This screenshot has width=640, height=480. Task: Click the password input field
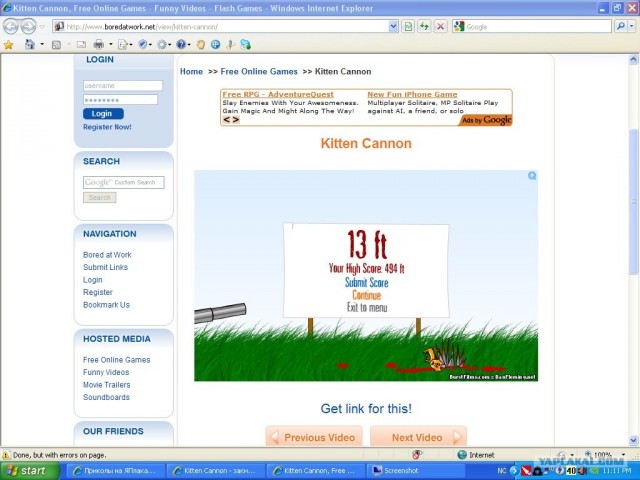(120, 100)
